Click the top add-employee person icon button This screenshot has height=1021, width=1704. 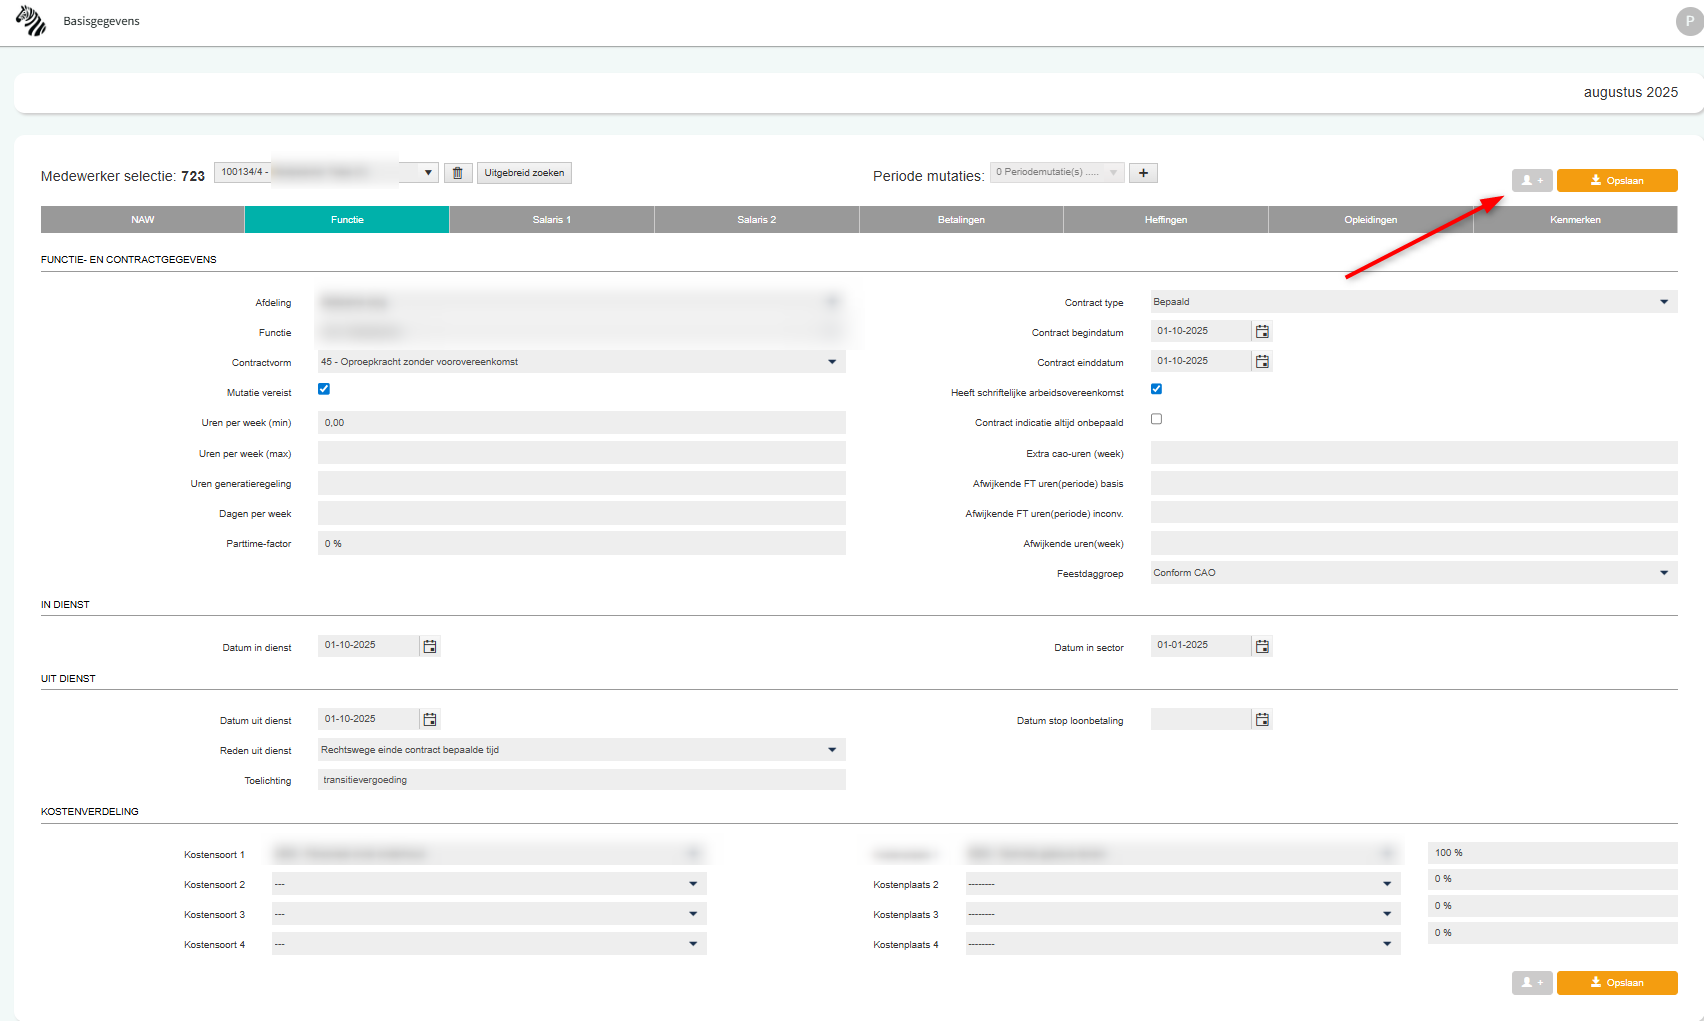(1531, 181)
